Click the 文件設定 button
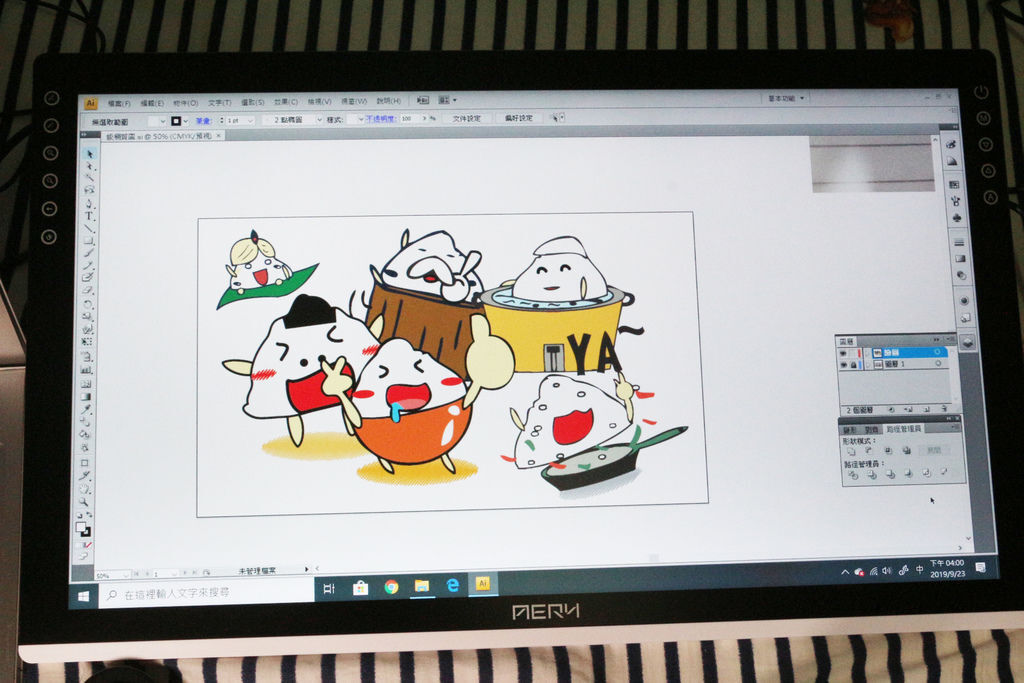The image size is (1024, 683). [466, 118]
